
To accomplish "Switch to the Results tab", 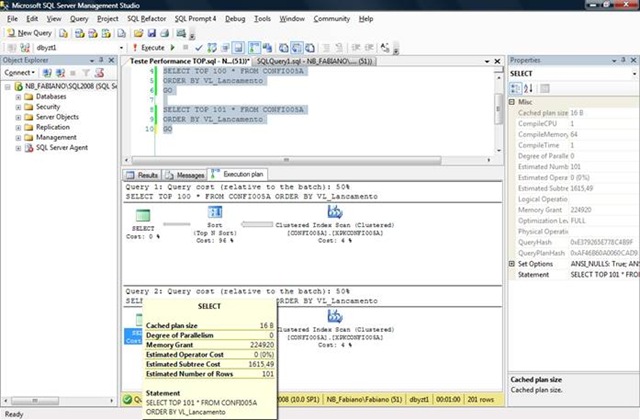I will [143, 173].
